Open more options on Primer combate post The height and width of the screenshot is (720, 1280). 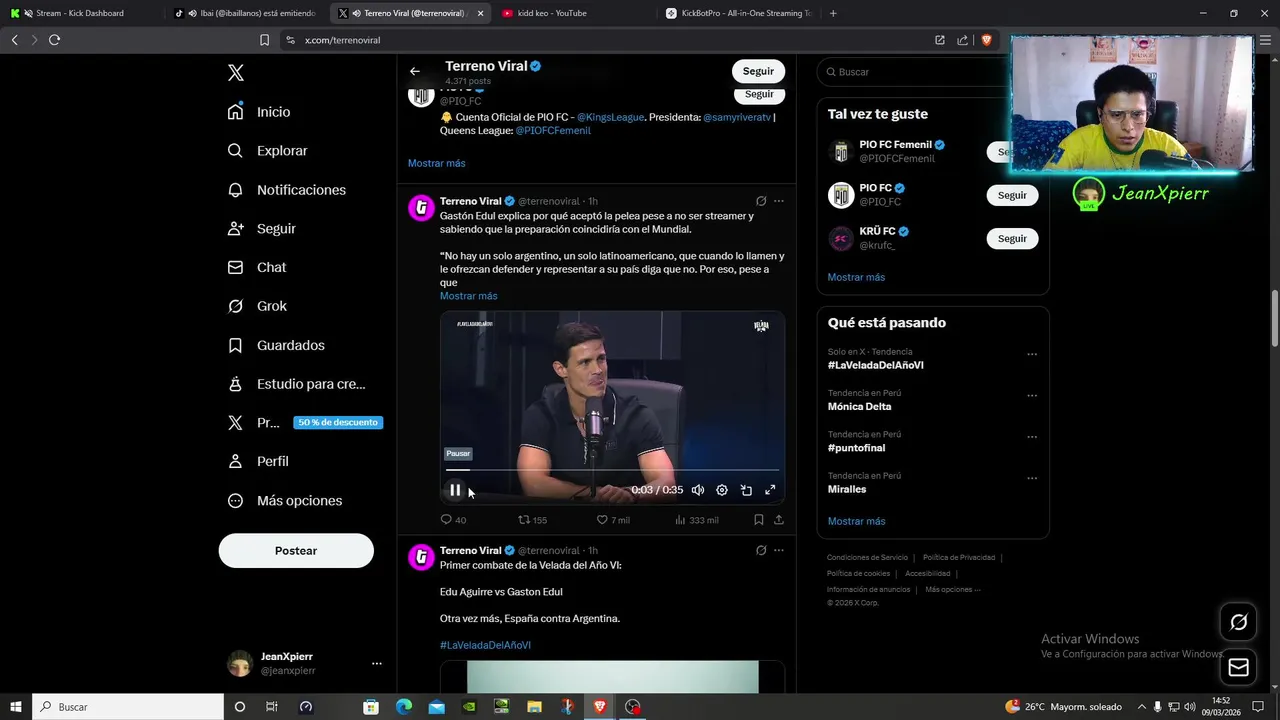tap(779, 550)
